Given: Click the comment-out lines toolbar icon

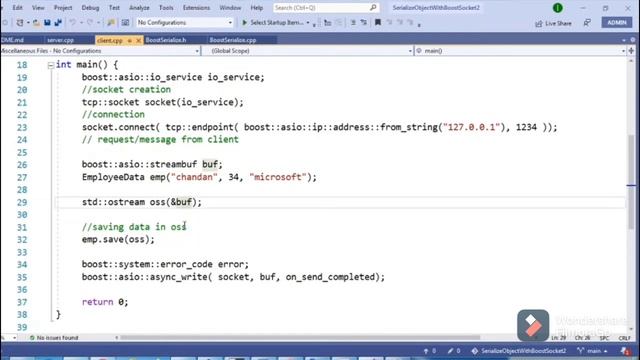Looking at the screenshot, I should [353, 23].
